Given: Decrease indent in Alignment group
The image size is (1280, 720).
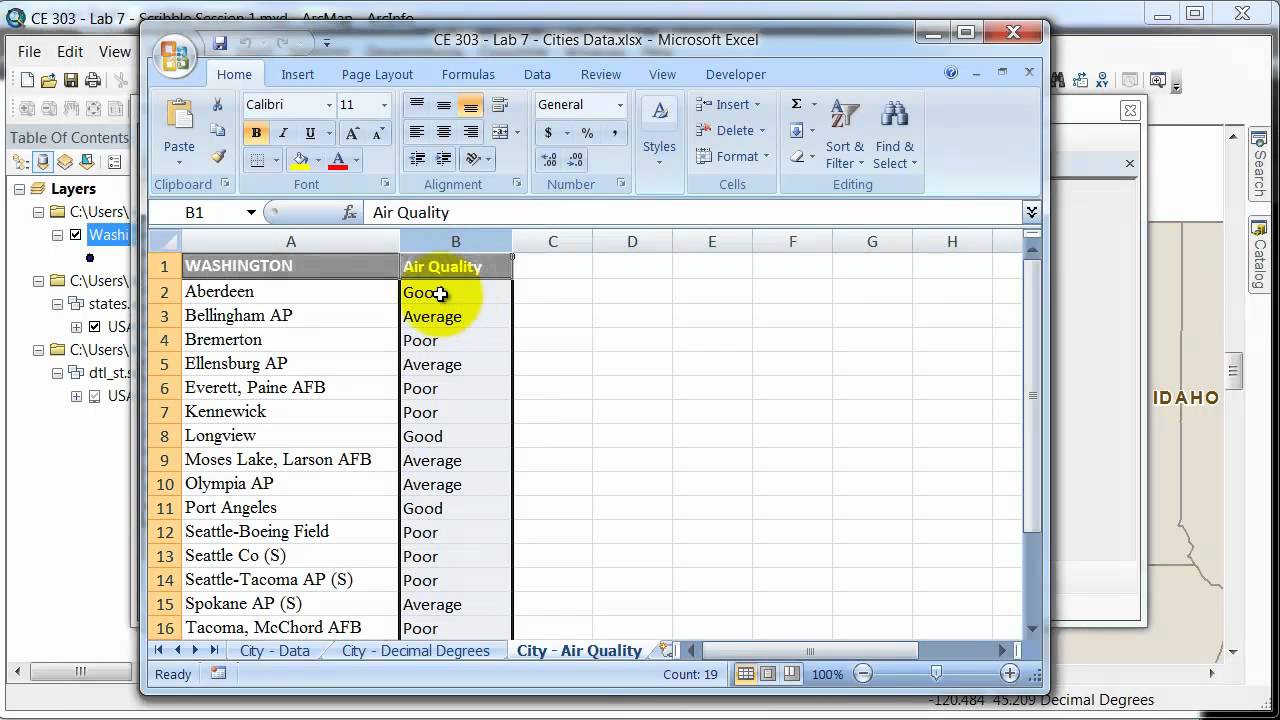Looking at the screenshot, I should point(417,159).
